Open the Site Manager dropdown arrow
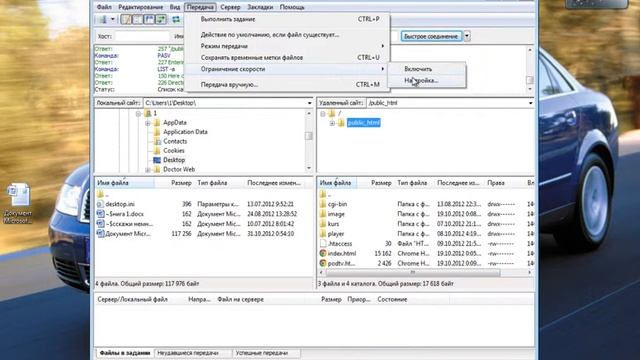640x360 pixels. 113,19
